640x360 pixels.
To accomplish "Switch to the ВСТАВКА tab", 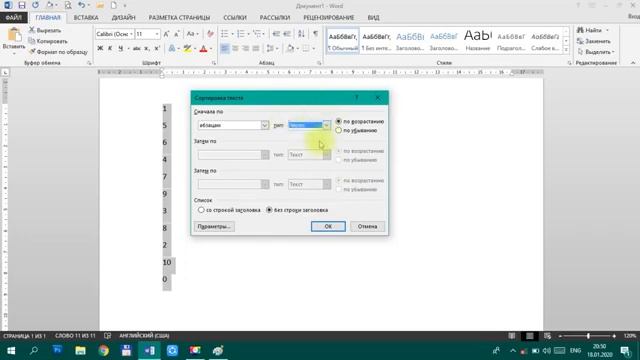I will click(86, 18).
